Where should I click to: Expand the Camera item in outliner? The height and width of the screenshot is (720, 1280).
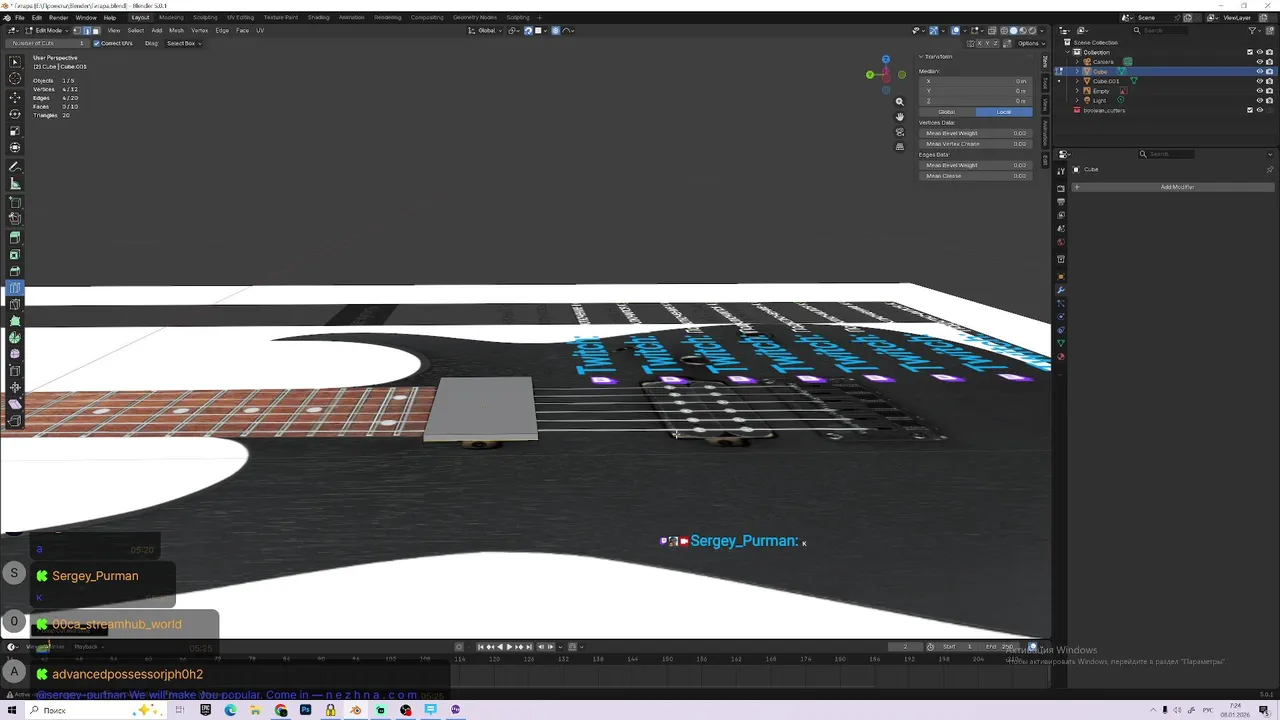click(x=1077, y=62)
